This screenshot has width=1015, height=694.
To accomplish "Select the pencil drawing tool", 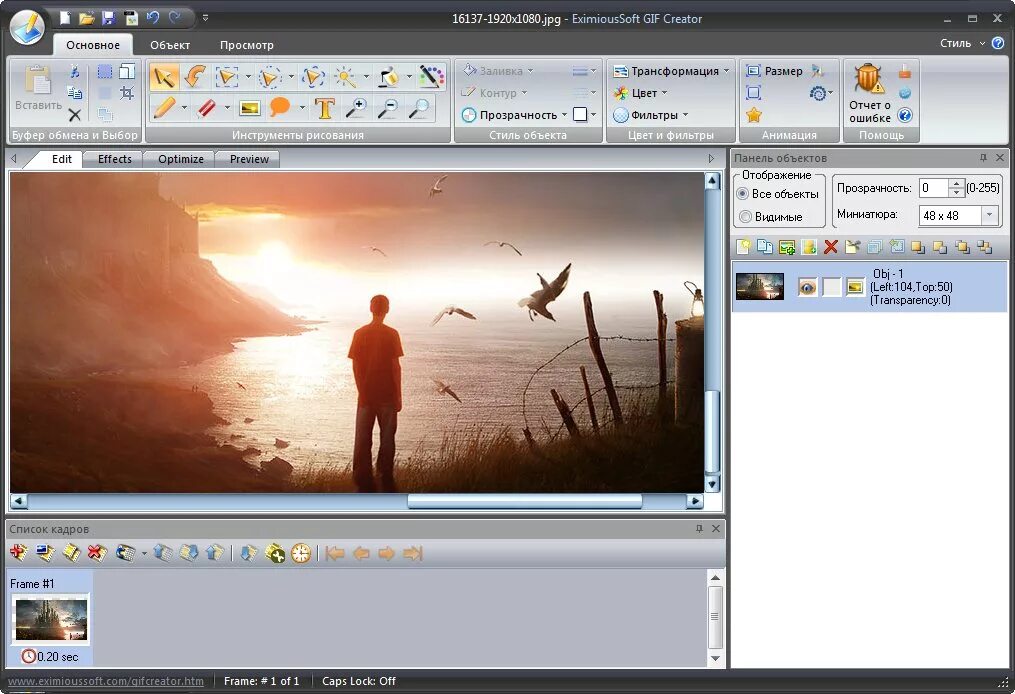I will pos(164,108).
